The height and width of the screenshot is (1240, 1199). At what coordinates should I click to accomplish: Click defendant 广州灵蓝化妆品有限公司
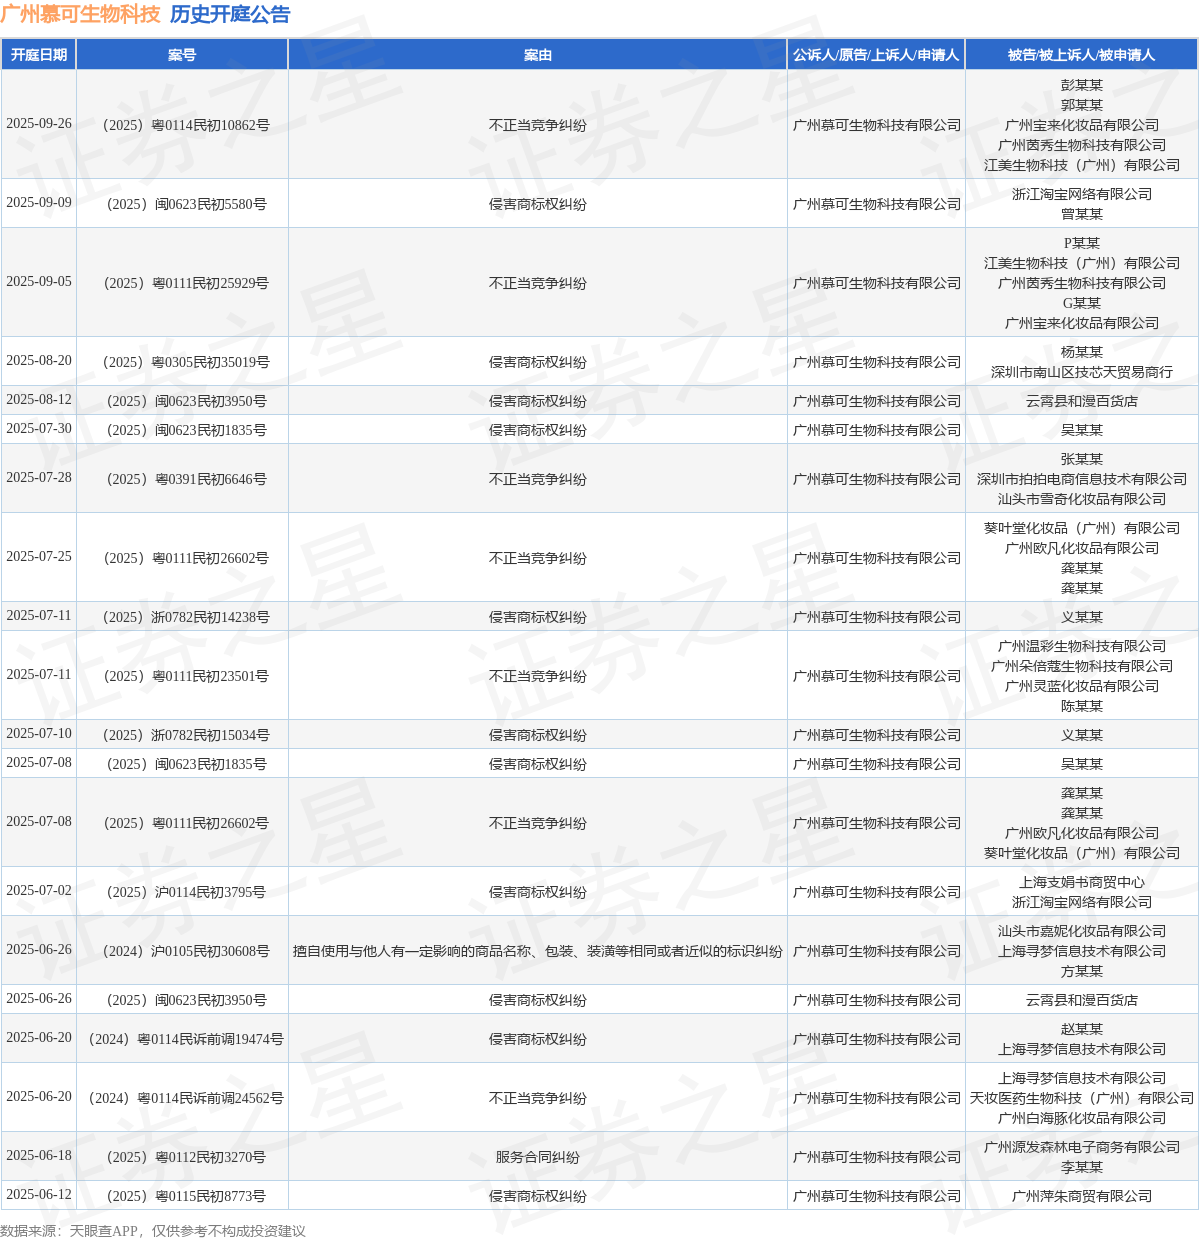[1082, 686]
